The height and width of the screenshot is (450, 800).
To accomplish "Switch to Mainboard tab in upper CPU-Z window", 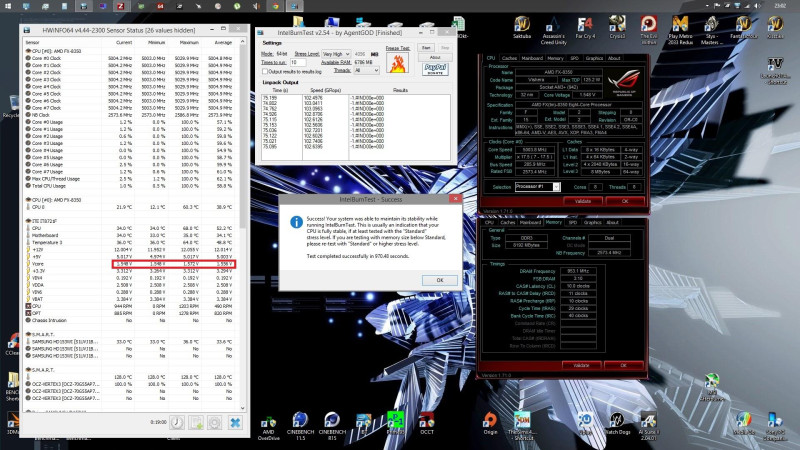I will (532, 58).
